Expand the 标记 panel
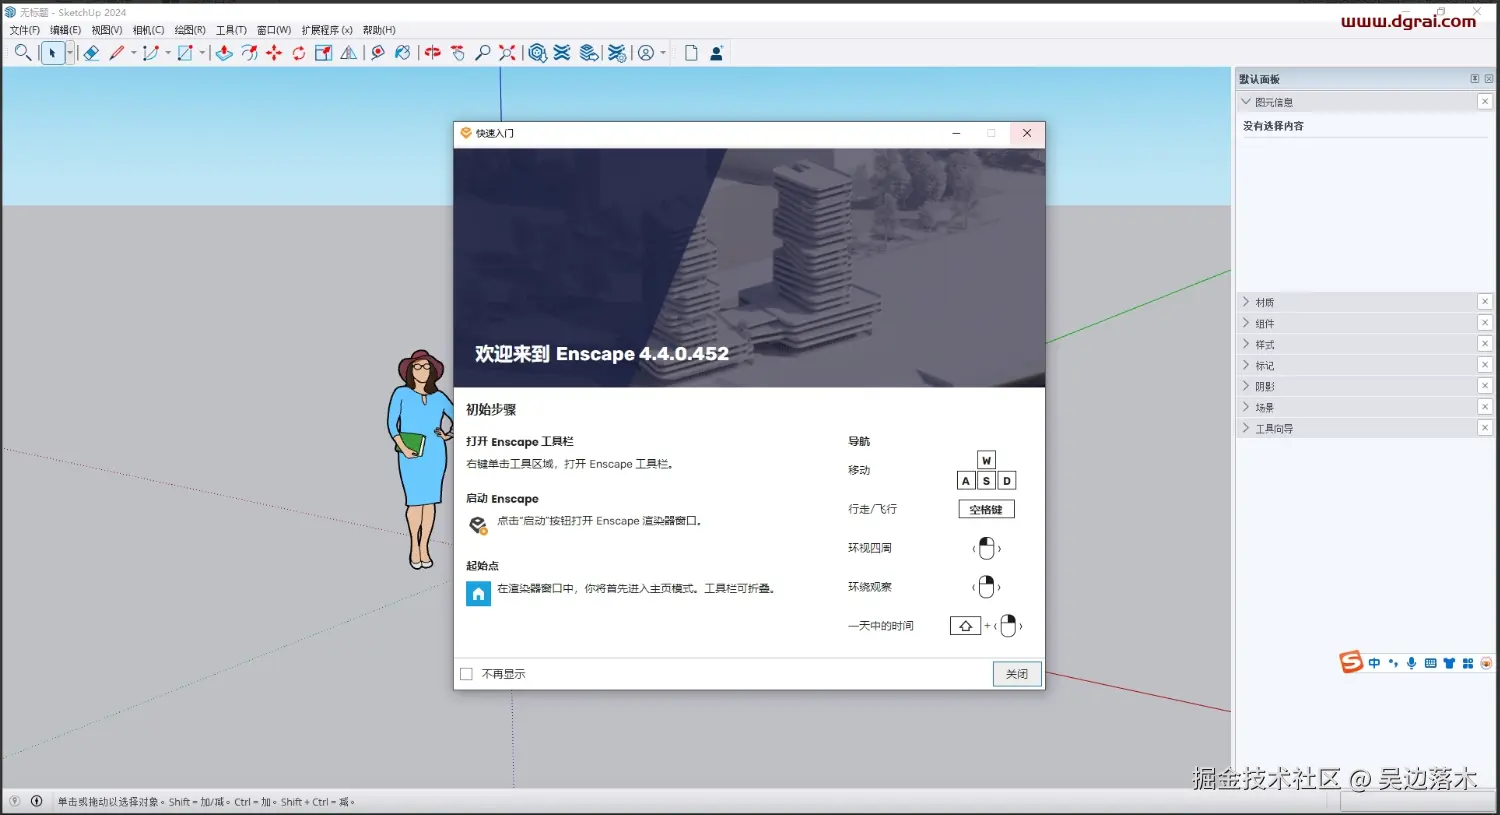 pos(1246,365)
